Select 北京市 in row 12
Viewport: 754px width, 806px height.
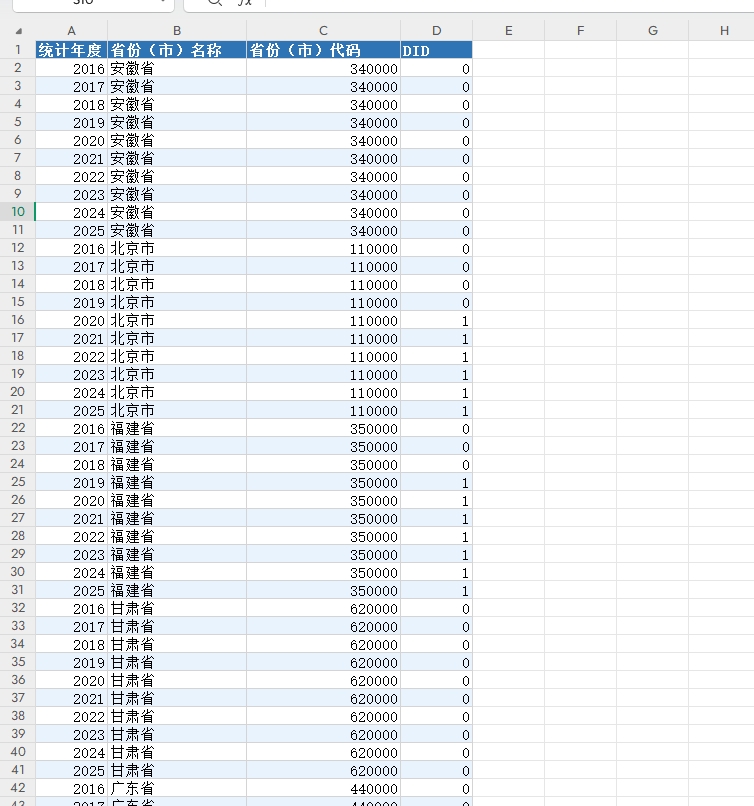pyautogui.click(x=177, y=248)
